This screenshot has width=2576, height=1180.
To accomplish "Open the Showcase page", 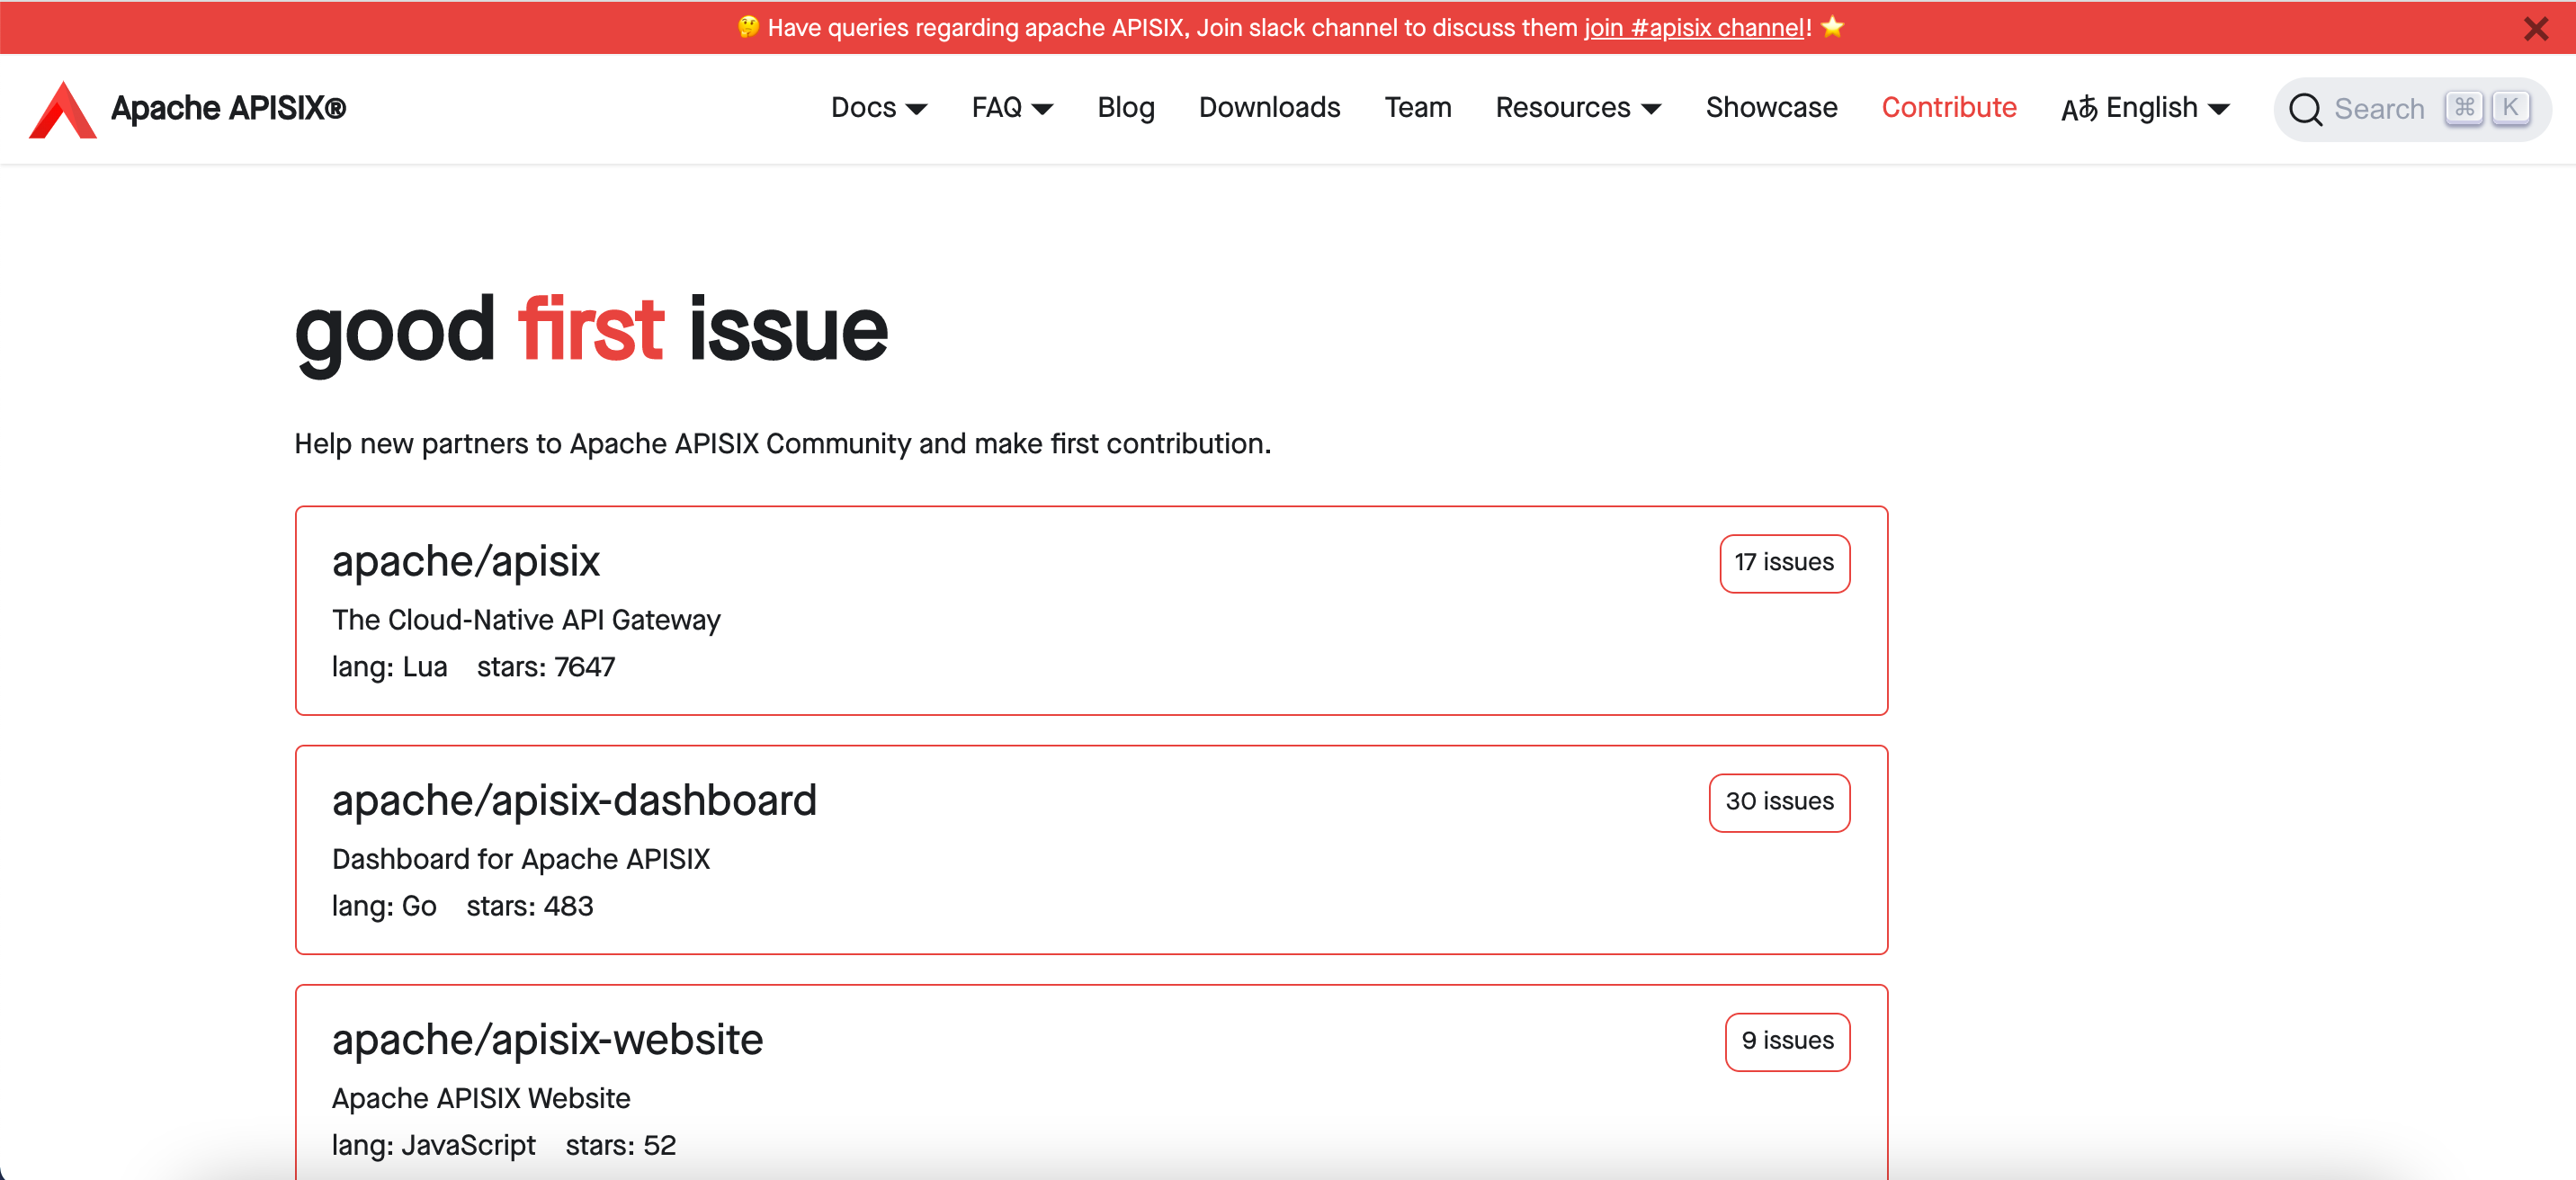I will [1771, 108].
